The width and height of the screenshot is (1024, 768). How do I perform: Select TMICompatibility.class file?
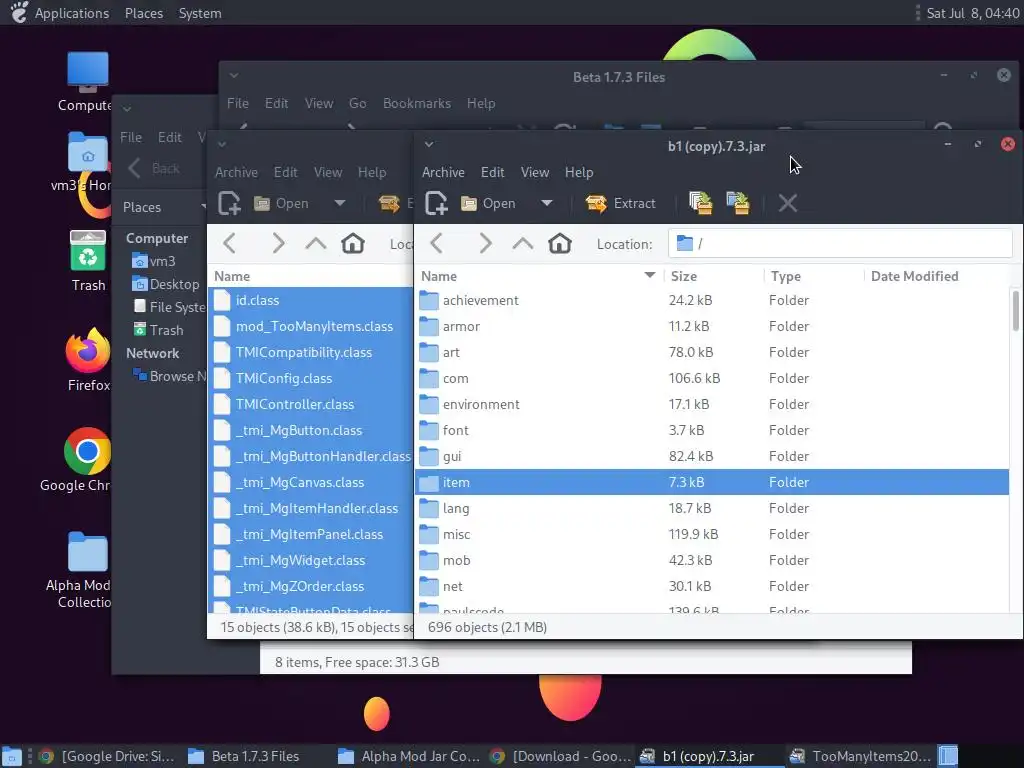(311, 353)
